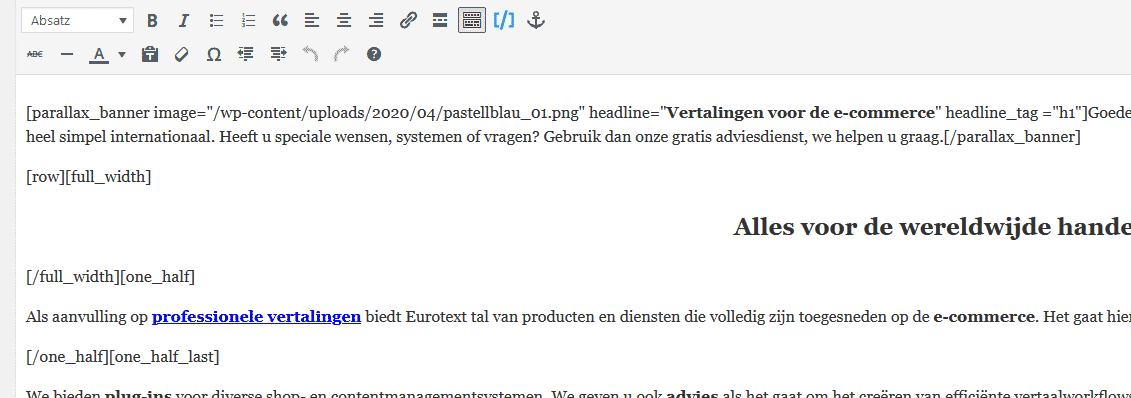Click the [/full_width][one_half] shortcode line
The image size is (1131, 398).
110,277
